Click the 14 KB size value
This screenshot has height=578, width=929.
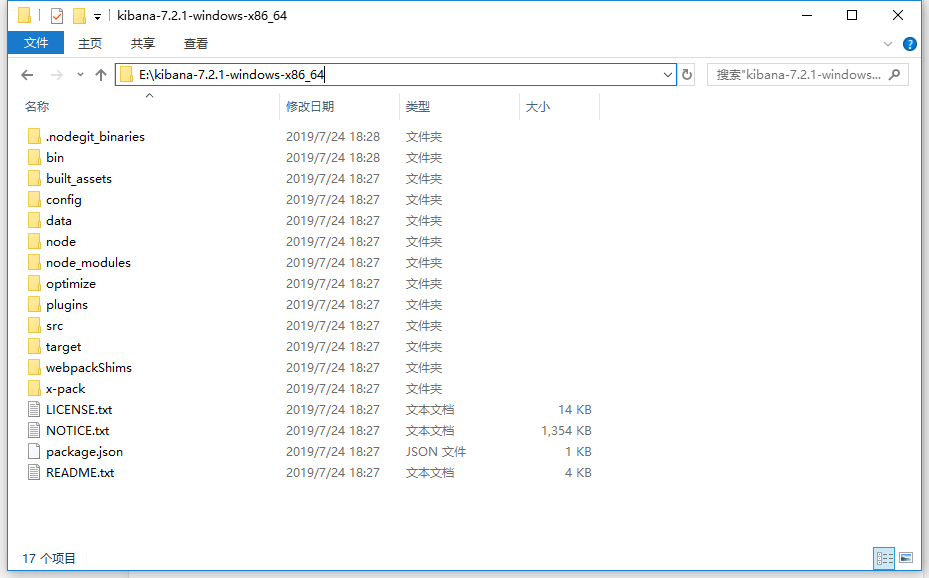click(x=575, y=410)
